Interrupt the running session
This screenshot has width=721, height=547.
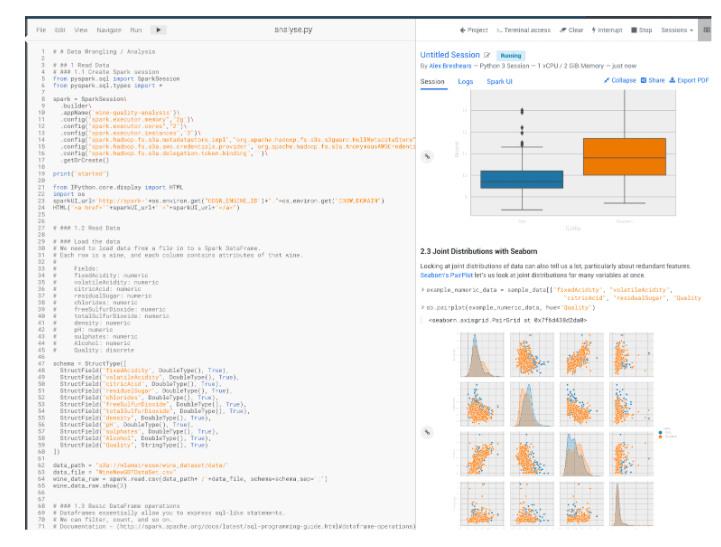607,30
